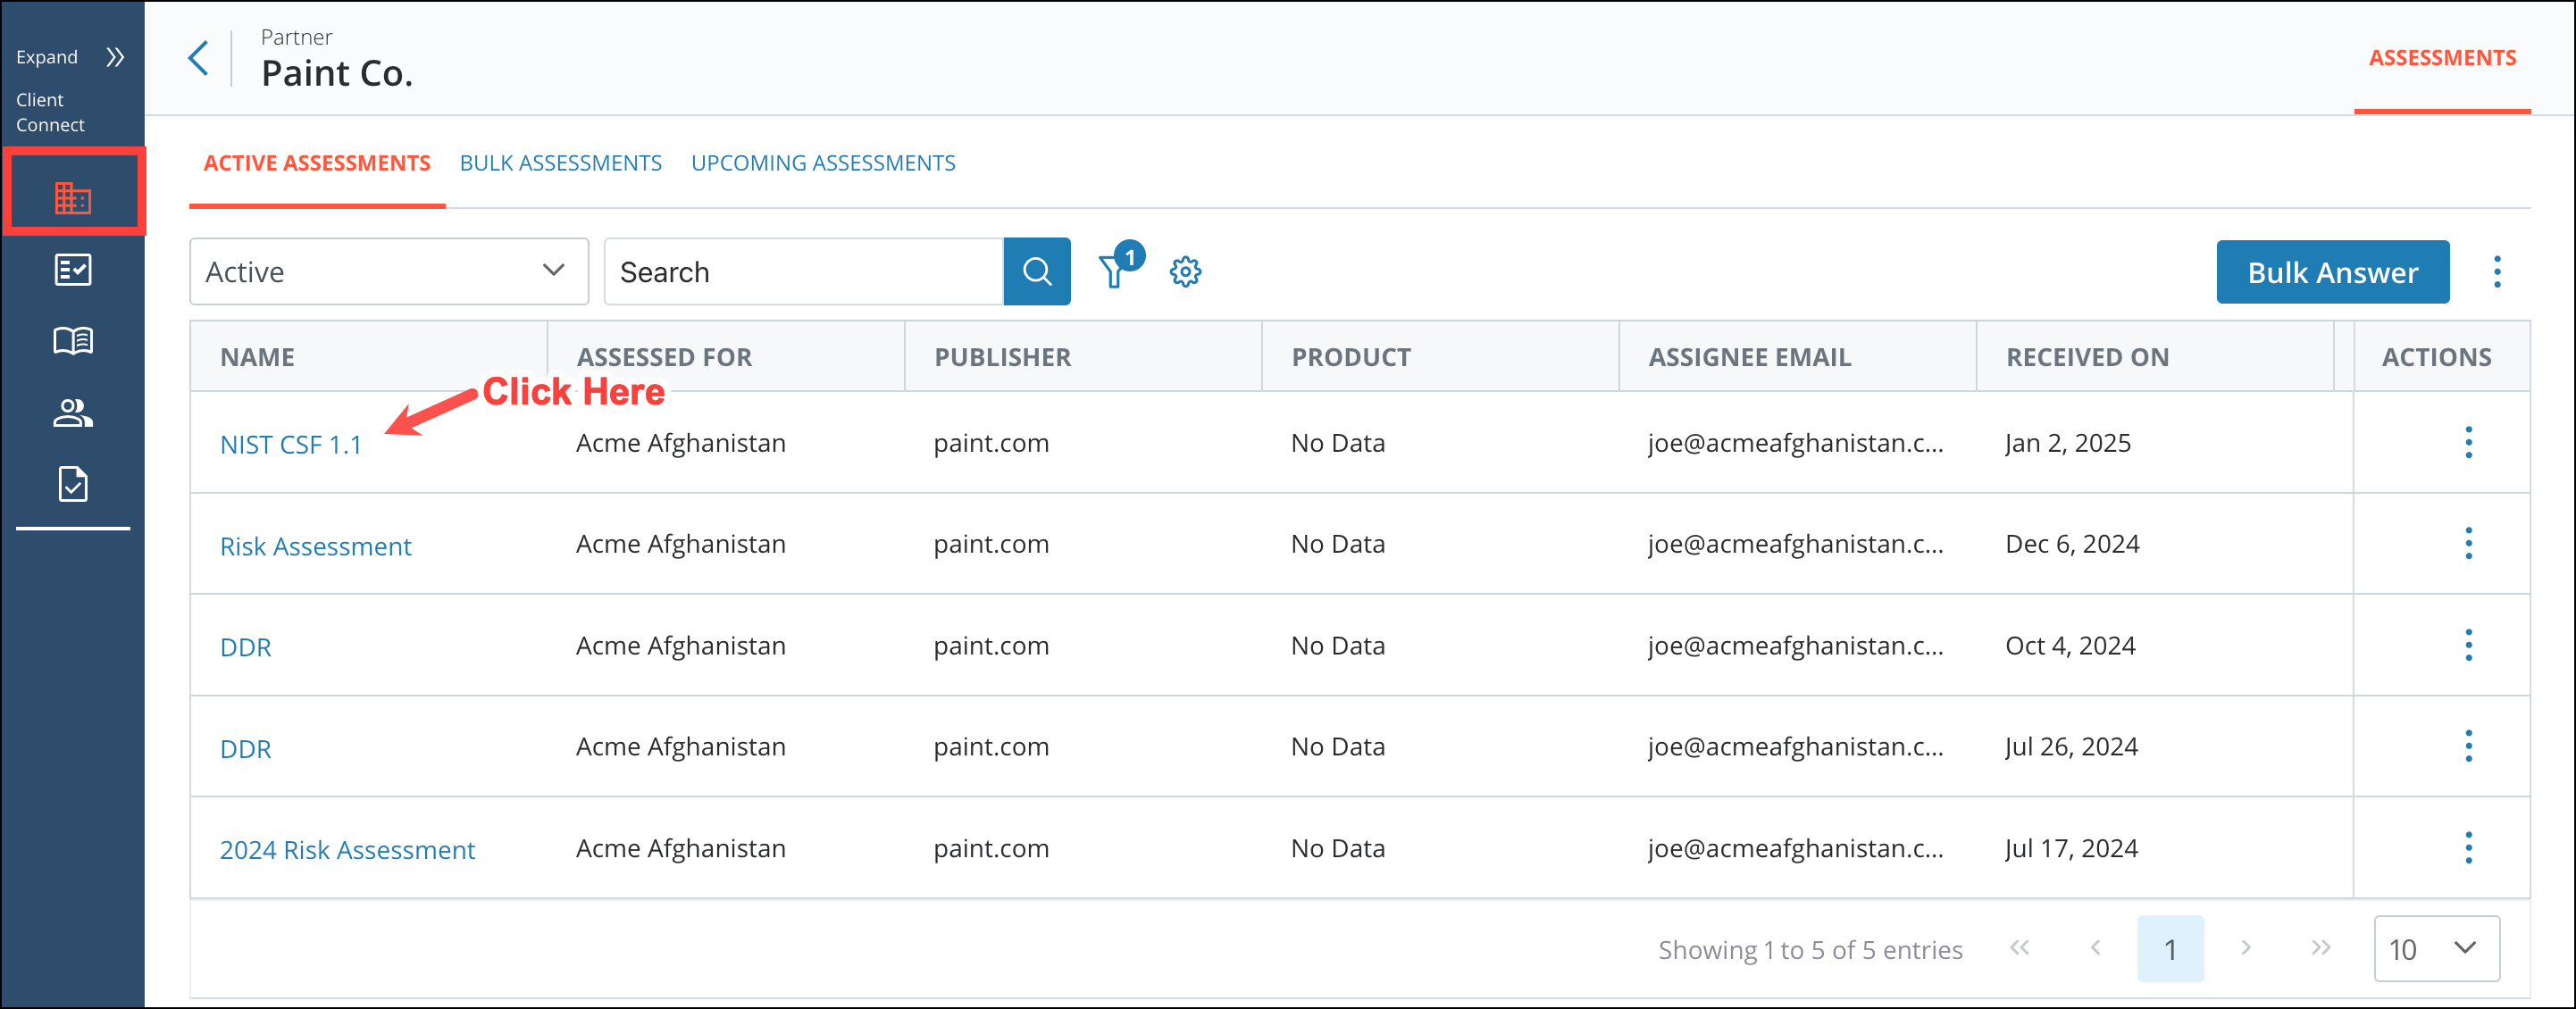Switch to Bulk Assessments tab
The width and height of the screenshot is (2576, 1009).
560,163
